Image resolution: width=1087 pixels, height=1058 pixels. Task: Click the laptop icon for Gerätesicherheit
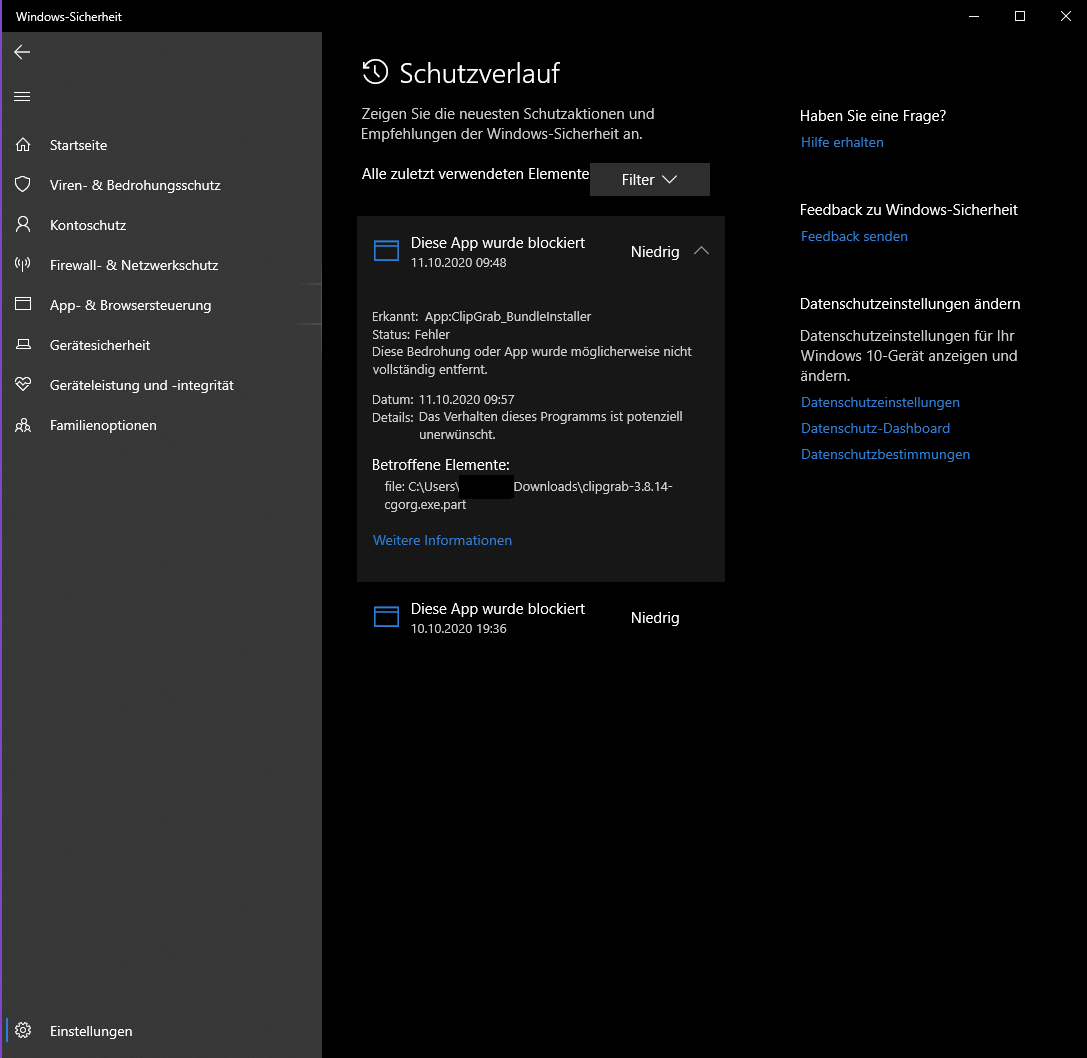[x=23, y=345]
